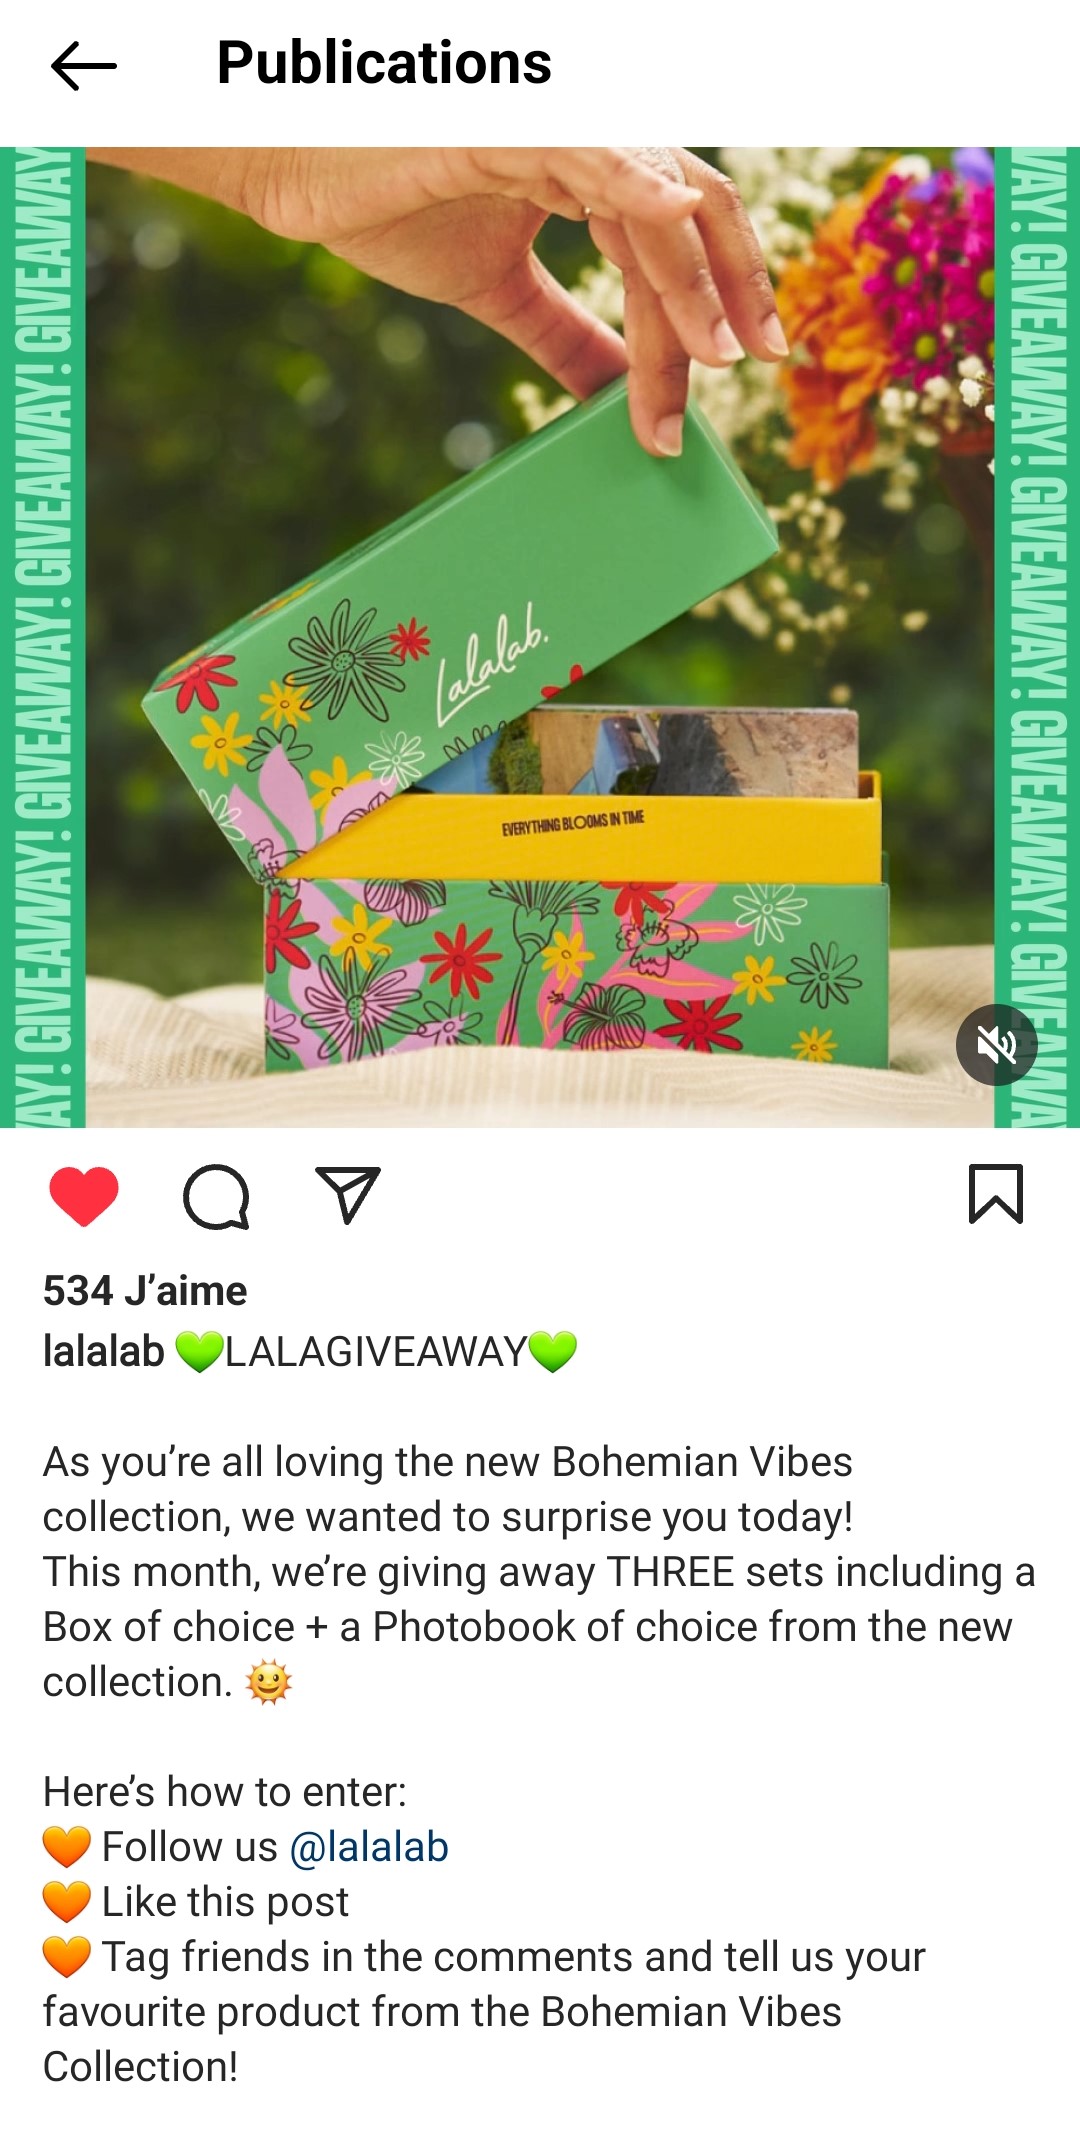1080x2144 pixels.
Task: Save post with the bookmark icon
Action: pyautogui.click(x=996, y=1194)
